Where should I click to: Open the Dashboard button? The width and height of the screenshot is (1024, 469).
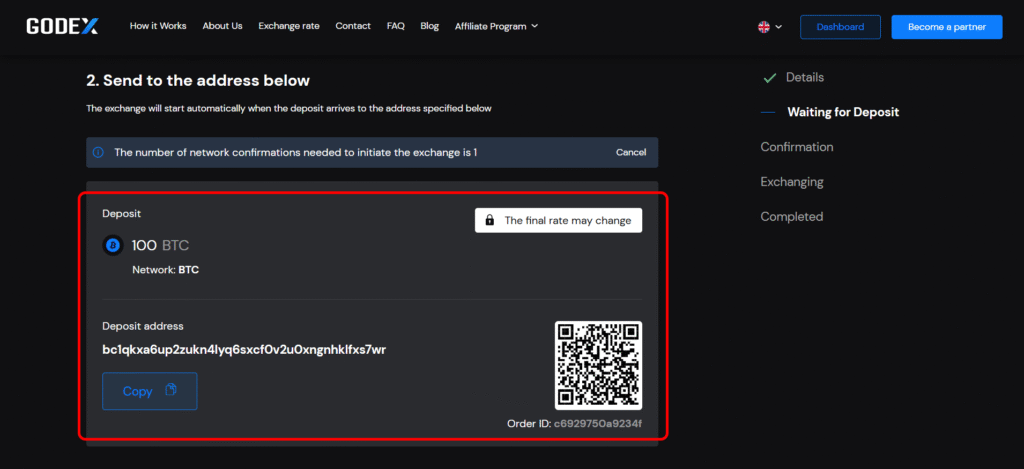click(x=840, y=27)
